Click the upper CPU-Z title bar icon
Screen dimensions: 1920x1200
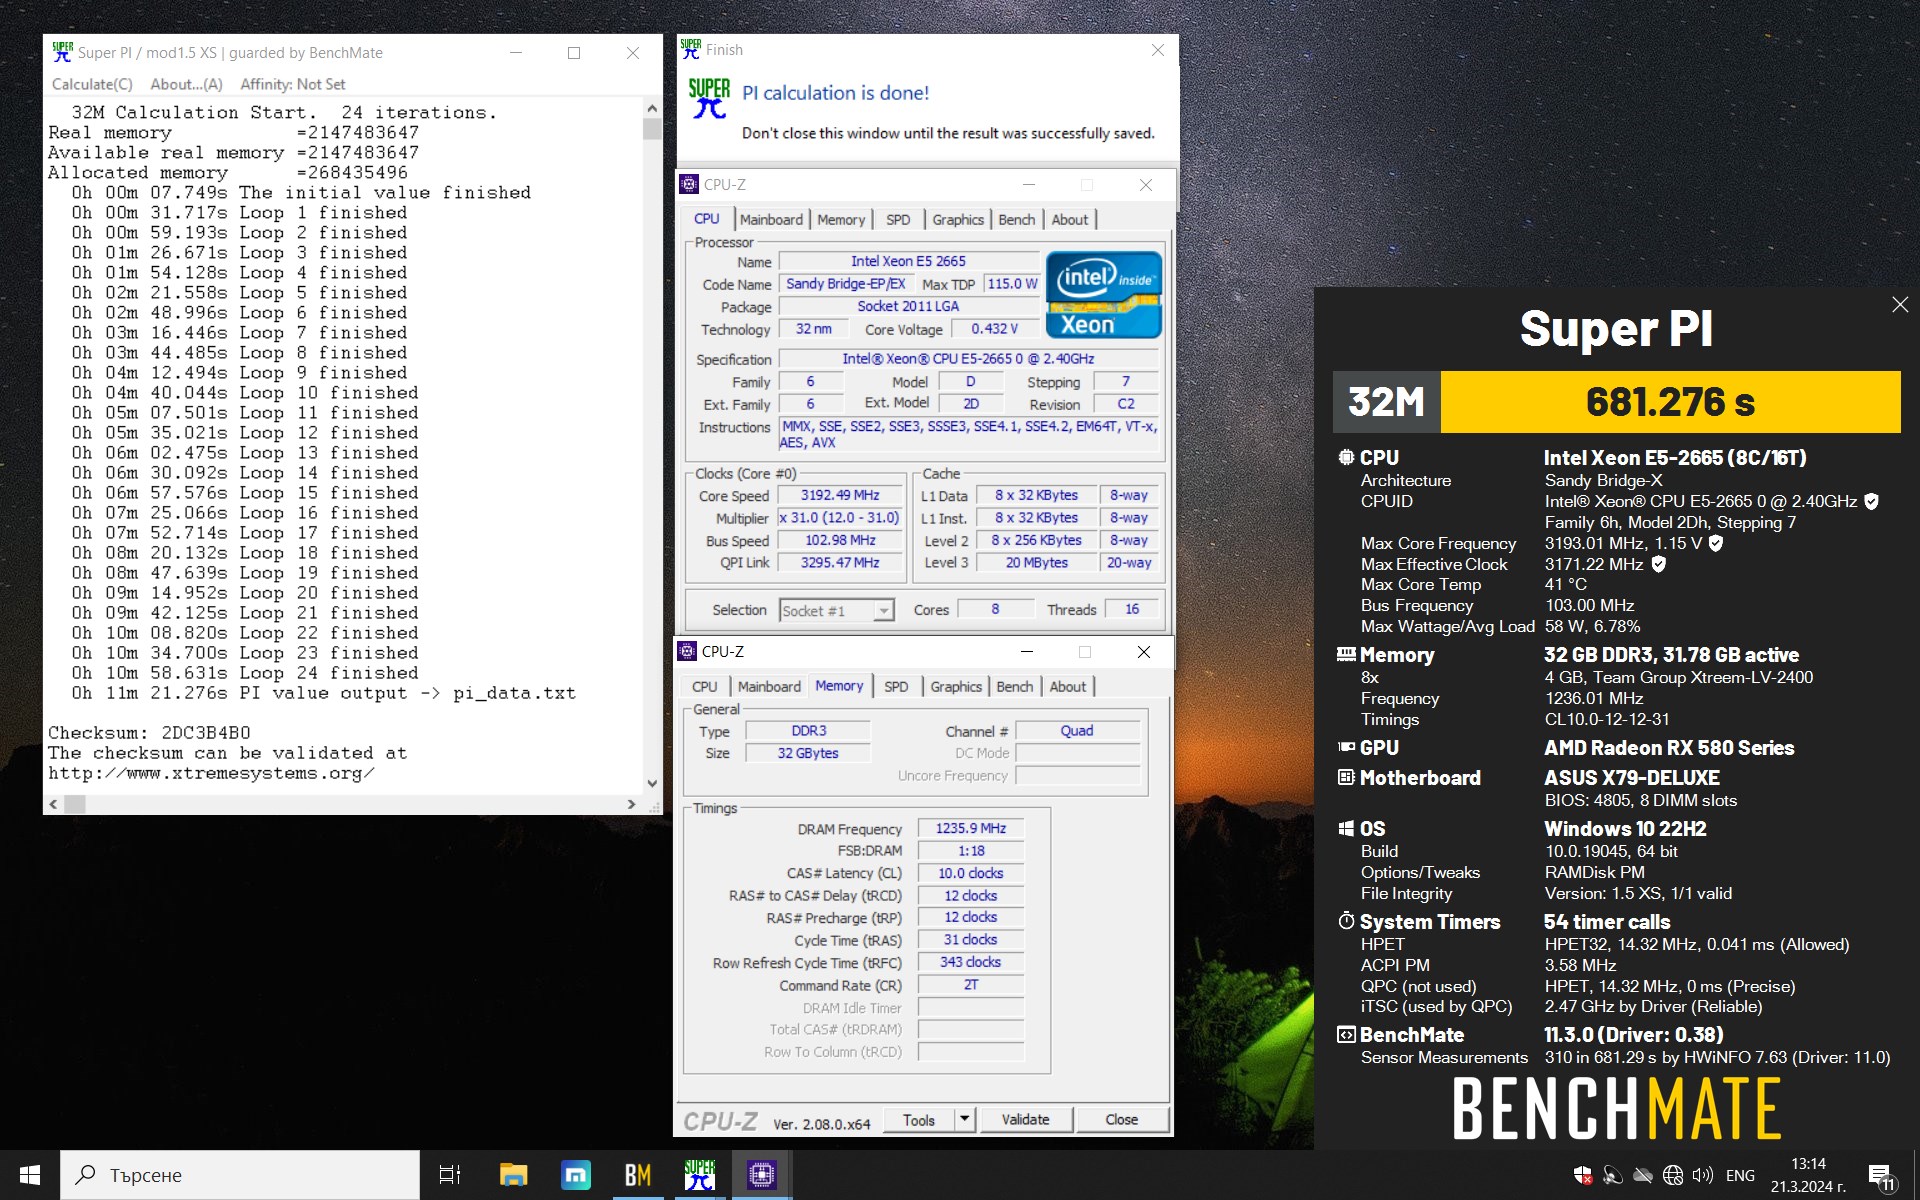point(689,184)
